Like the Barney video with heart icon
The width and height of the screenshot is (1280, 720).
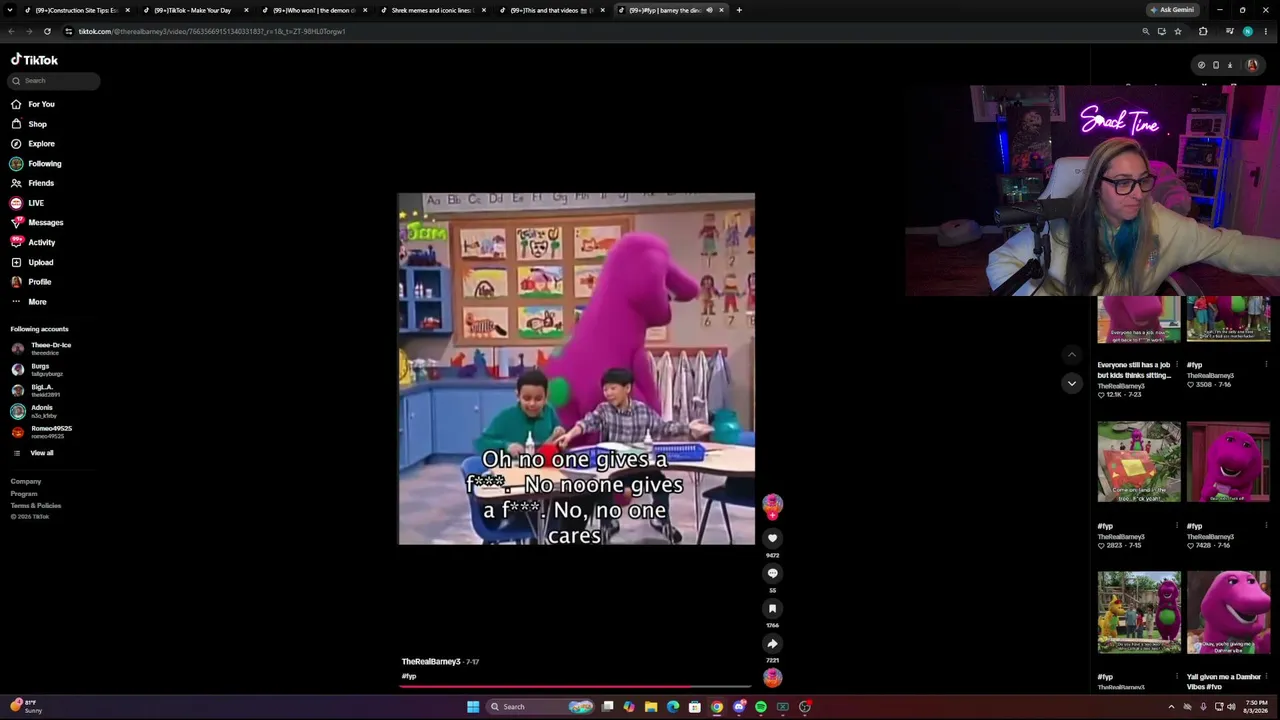point(772,538)
